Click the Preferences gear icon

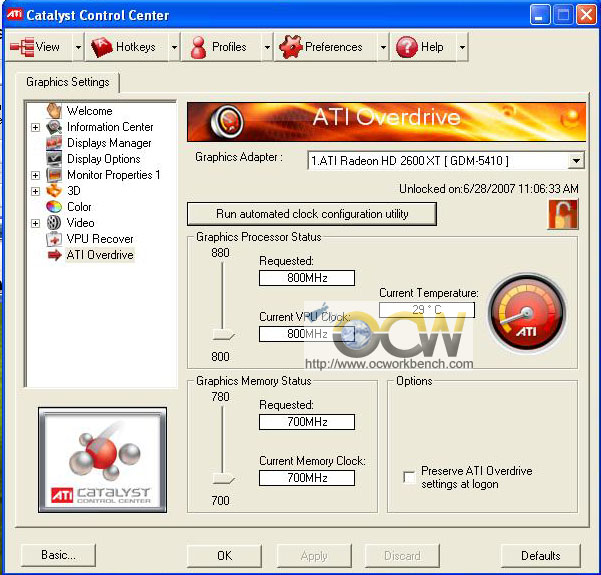coord(291,47)
